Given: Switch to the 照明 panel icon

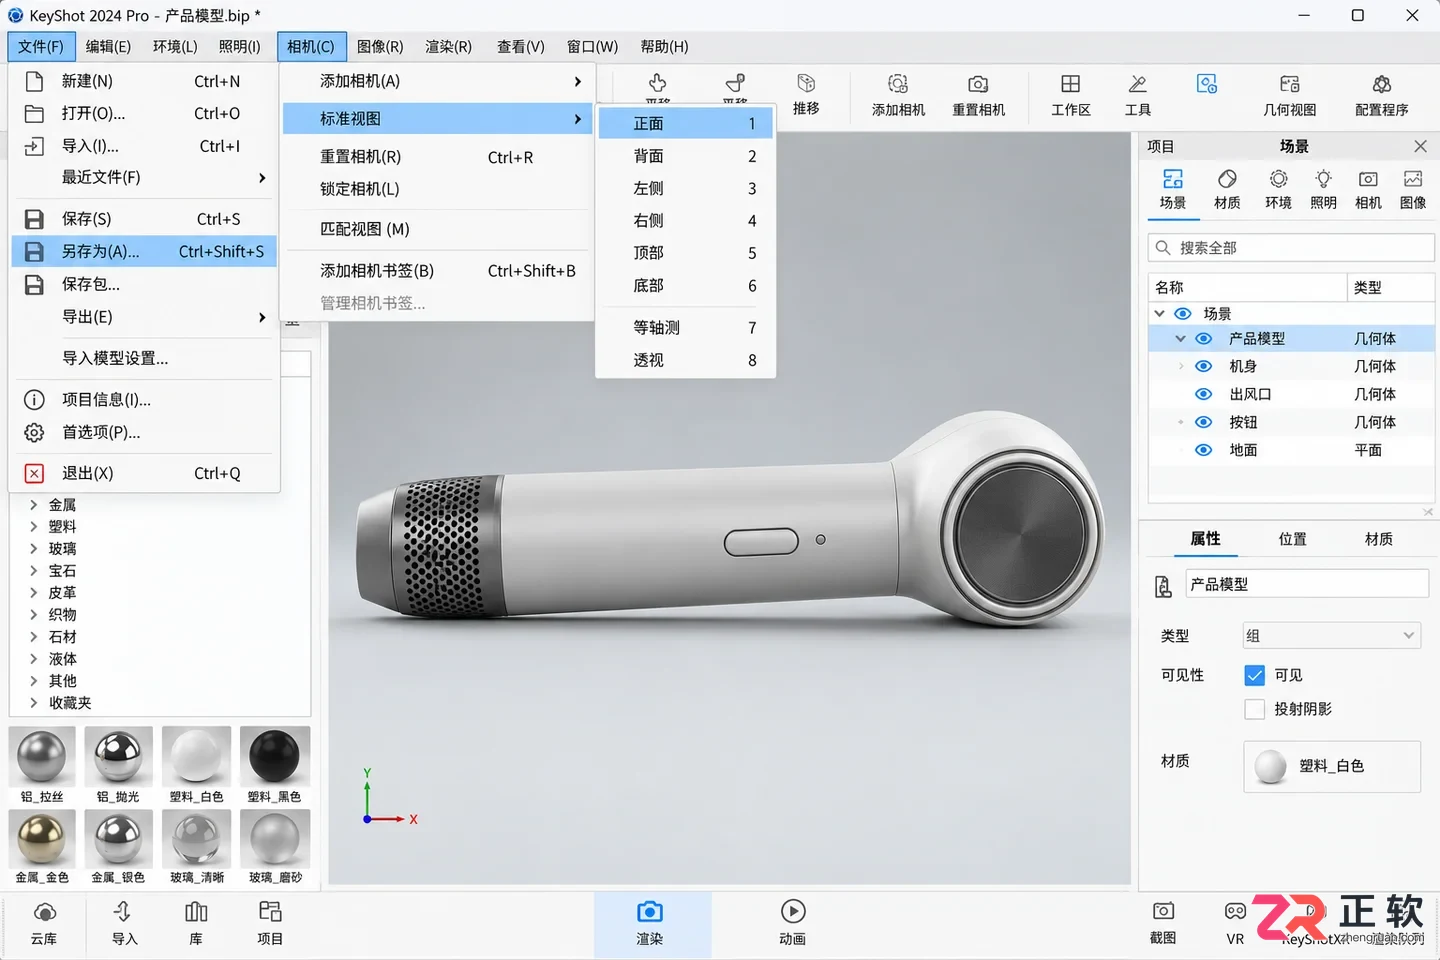Looking at the screenshot, I should [x=1323, y=179].
